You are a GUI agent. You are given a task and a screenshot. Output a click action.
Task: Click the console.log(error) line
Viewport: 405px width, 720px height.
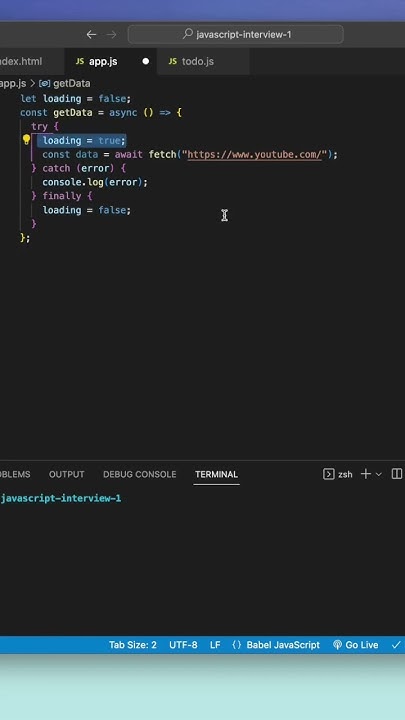tap(95, 182)
